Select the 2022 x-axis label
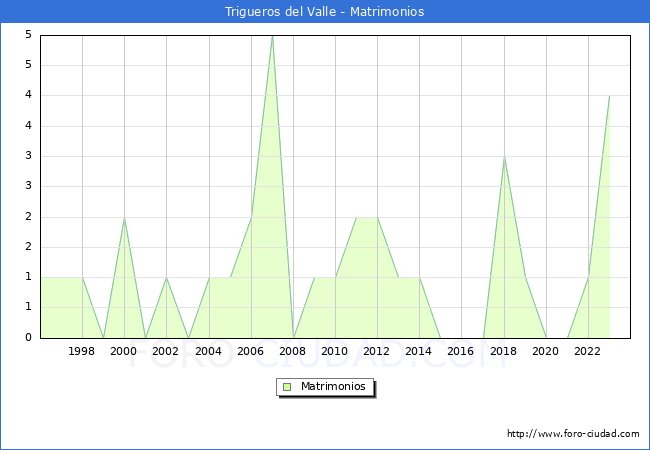This screenshot has width=650, height=450. click(588, 351)
